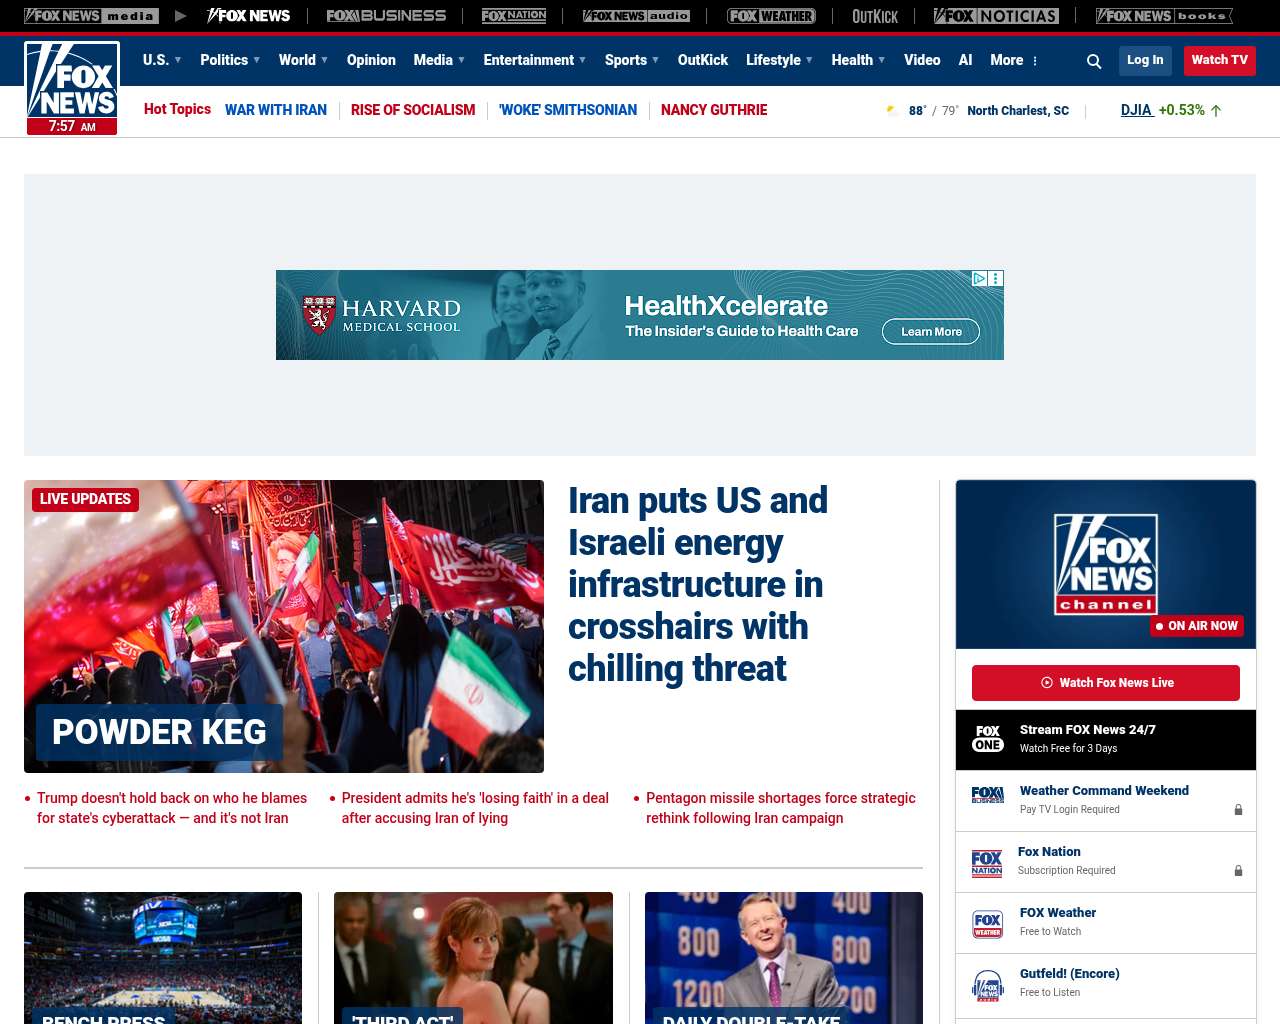Click the Fox Nation logo in sidebar
The height and width of the screenshot is (1024, 1280).
tap(987, 862)
